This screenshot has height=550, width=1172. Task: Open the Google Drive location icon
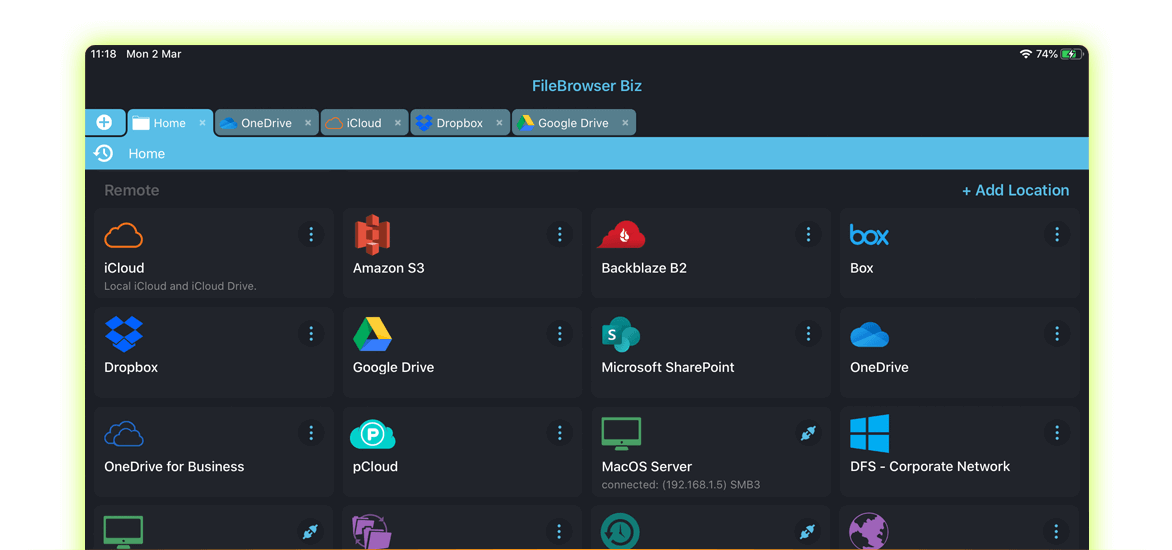pyautogui.click(x=372, y=334)
